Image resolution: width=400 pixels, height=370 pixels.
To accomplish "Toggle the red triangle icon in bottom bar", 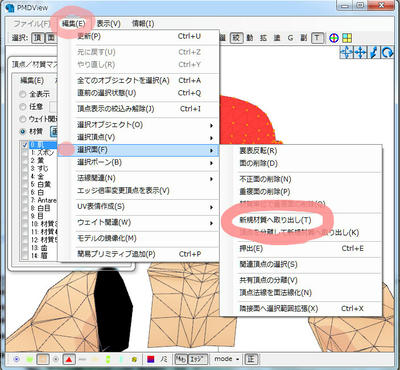I will point(69,359).
